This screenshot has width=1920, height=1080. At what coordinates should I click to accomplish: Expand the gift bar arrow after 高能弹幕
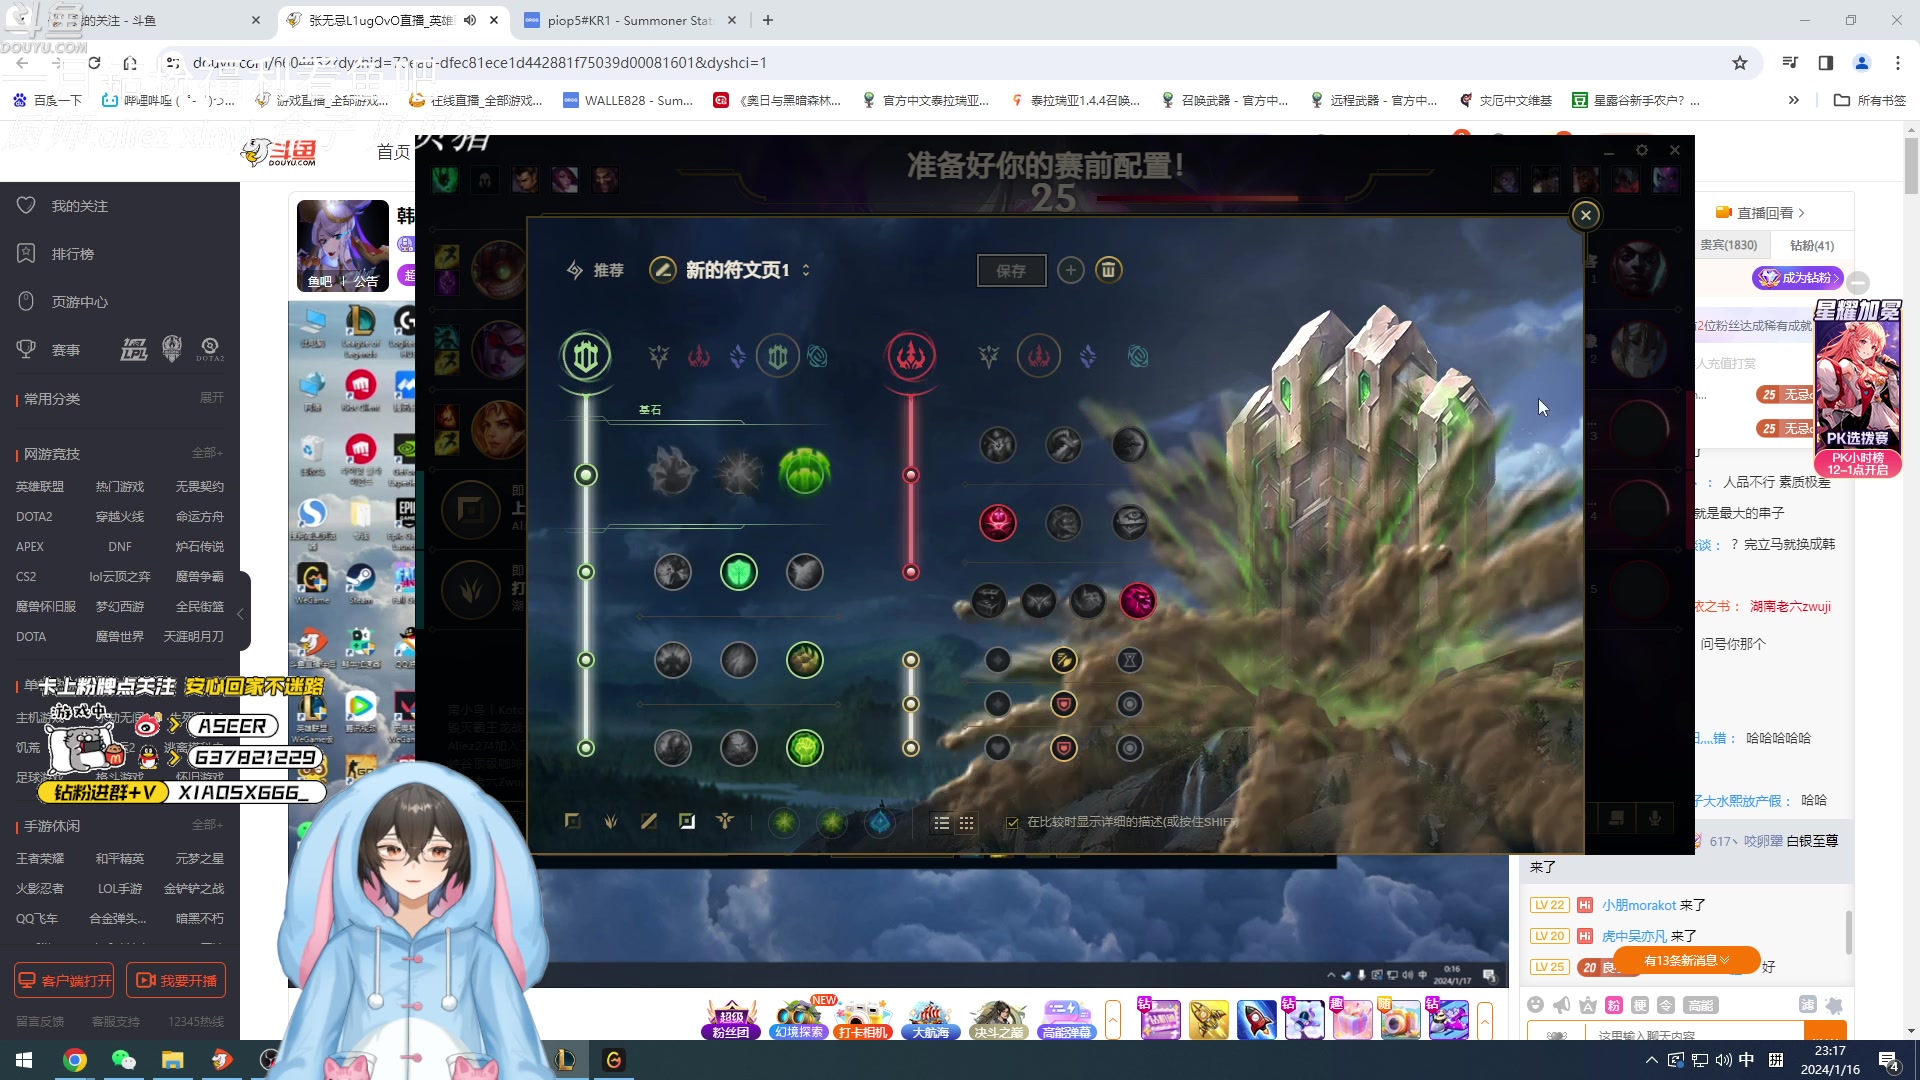[x=1113, y=1020]
